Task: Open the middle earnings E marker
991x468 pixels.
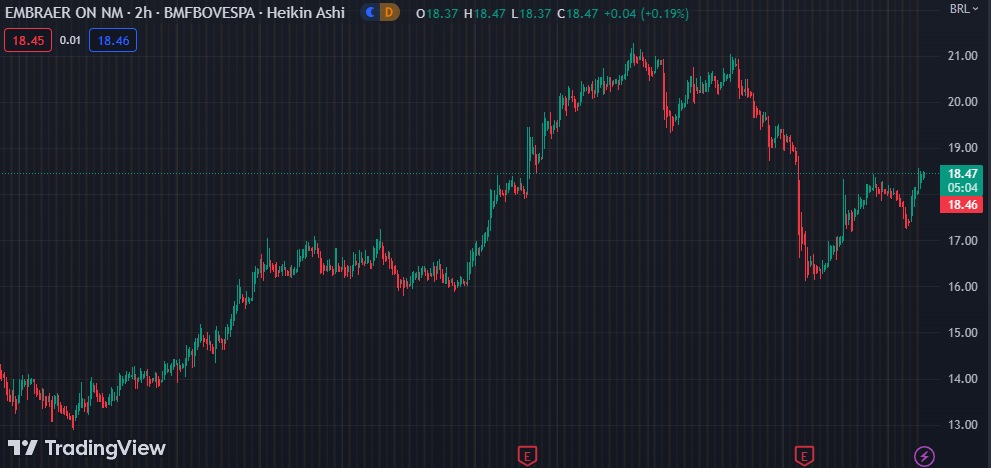Action: click(527, 455)
